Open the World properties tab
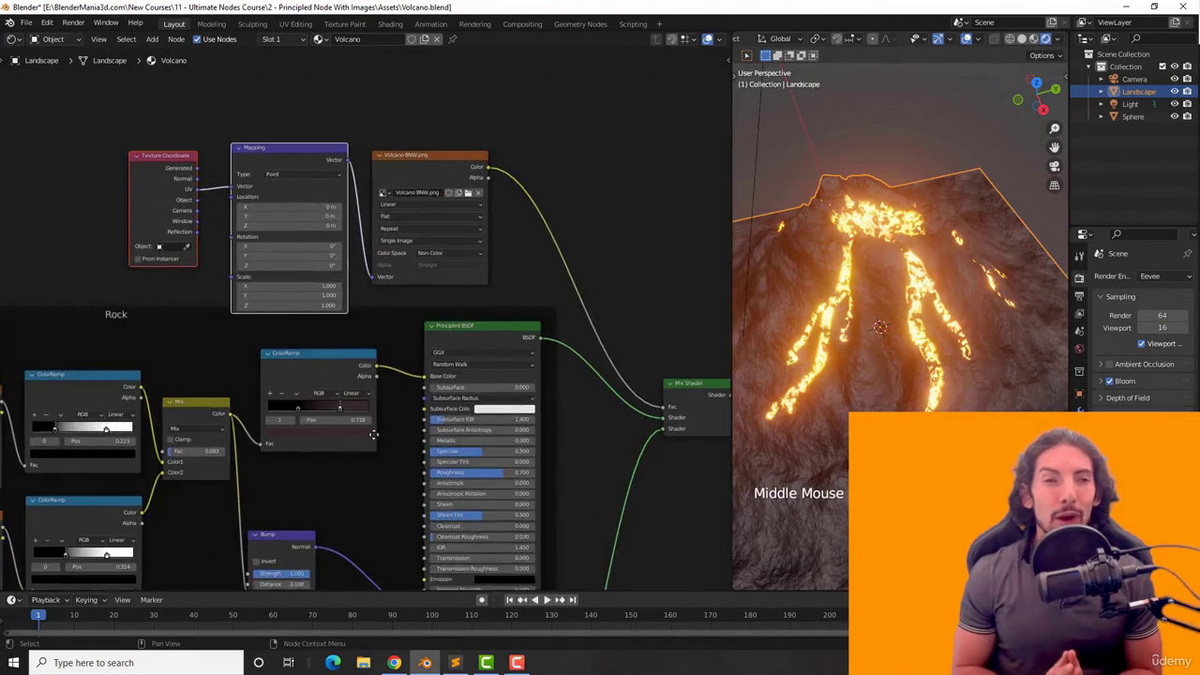 (1079, 350)
